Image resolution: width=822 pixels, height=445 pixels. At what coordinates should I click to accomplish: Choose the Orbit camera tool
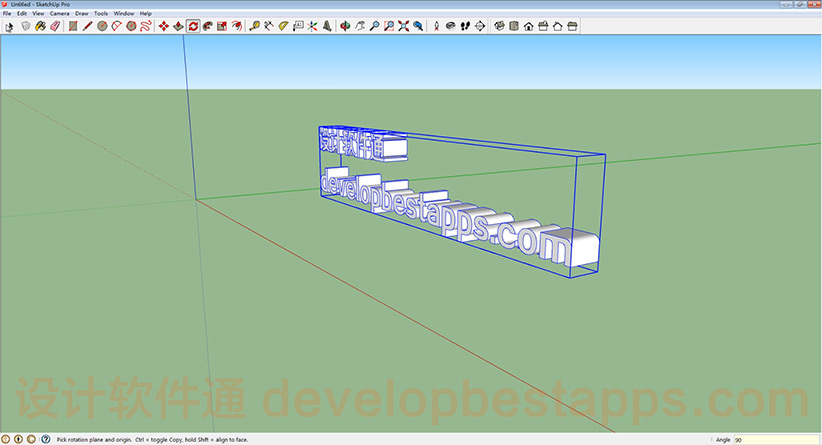pos(345,26)
